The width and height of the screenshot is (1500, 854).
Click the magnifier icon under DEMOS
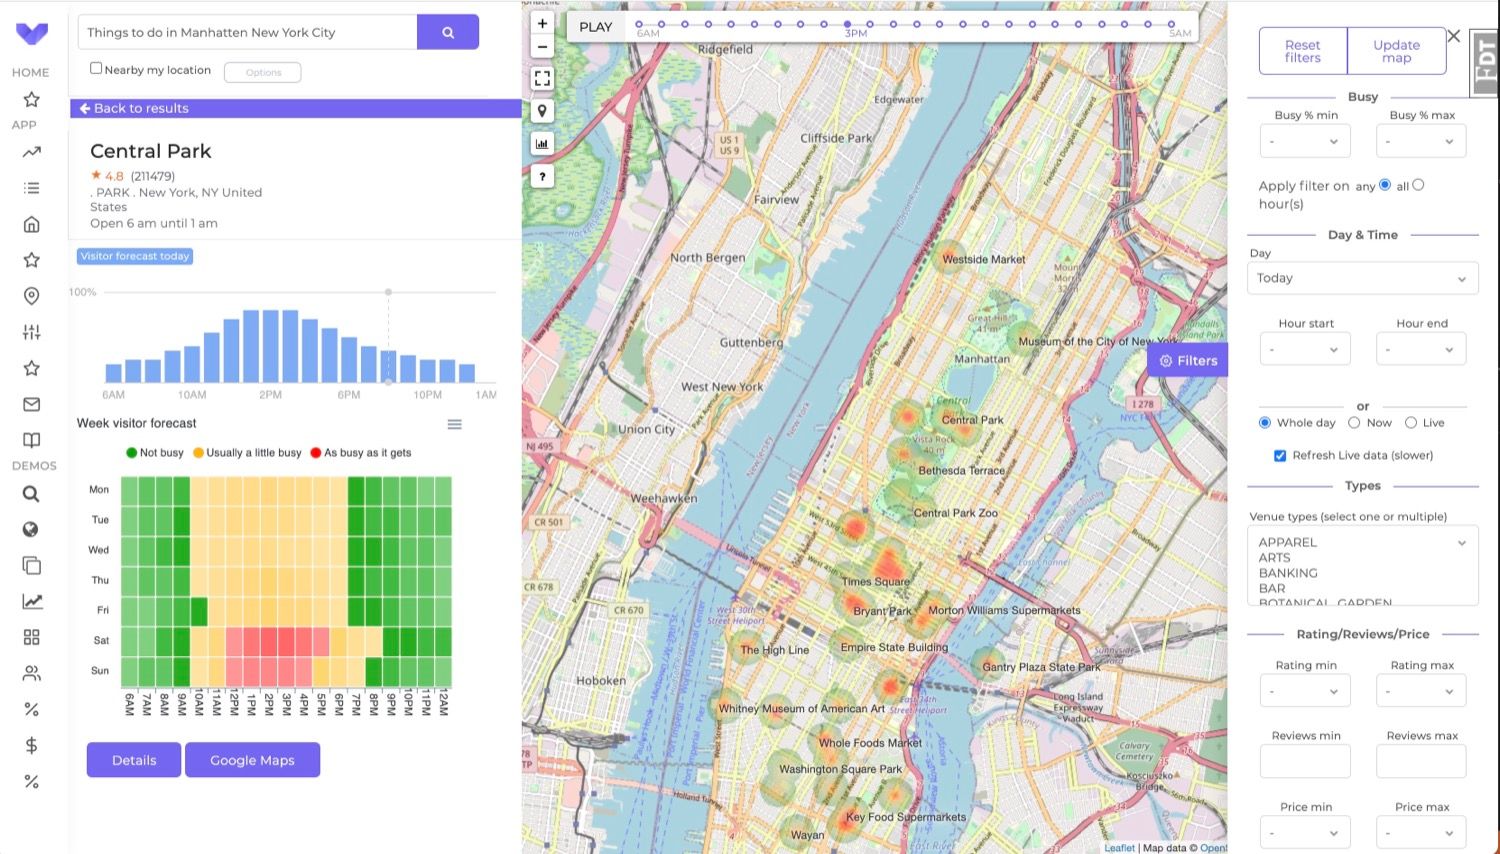click(x=32, y=493)
